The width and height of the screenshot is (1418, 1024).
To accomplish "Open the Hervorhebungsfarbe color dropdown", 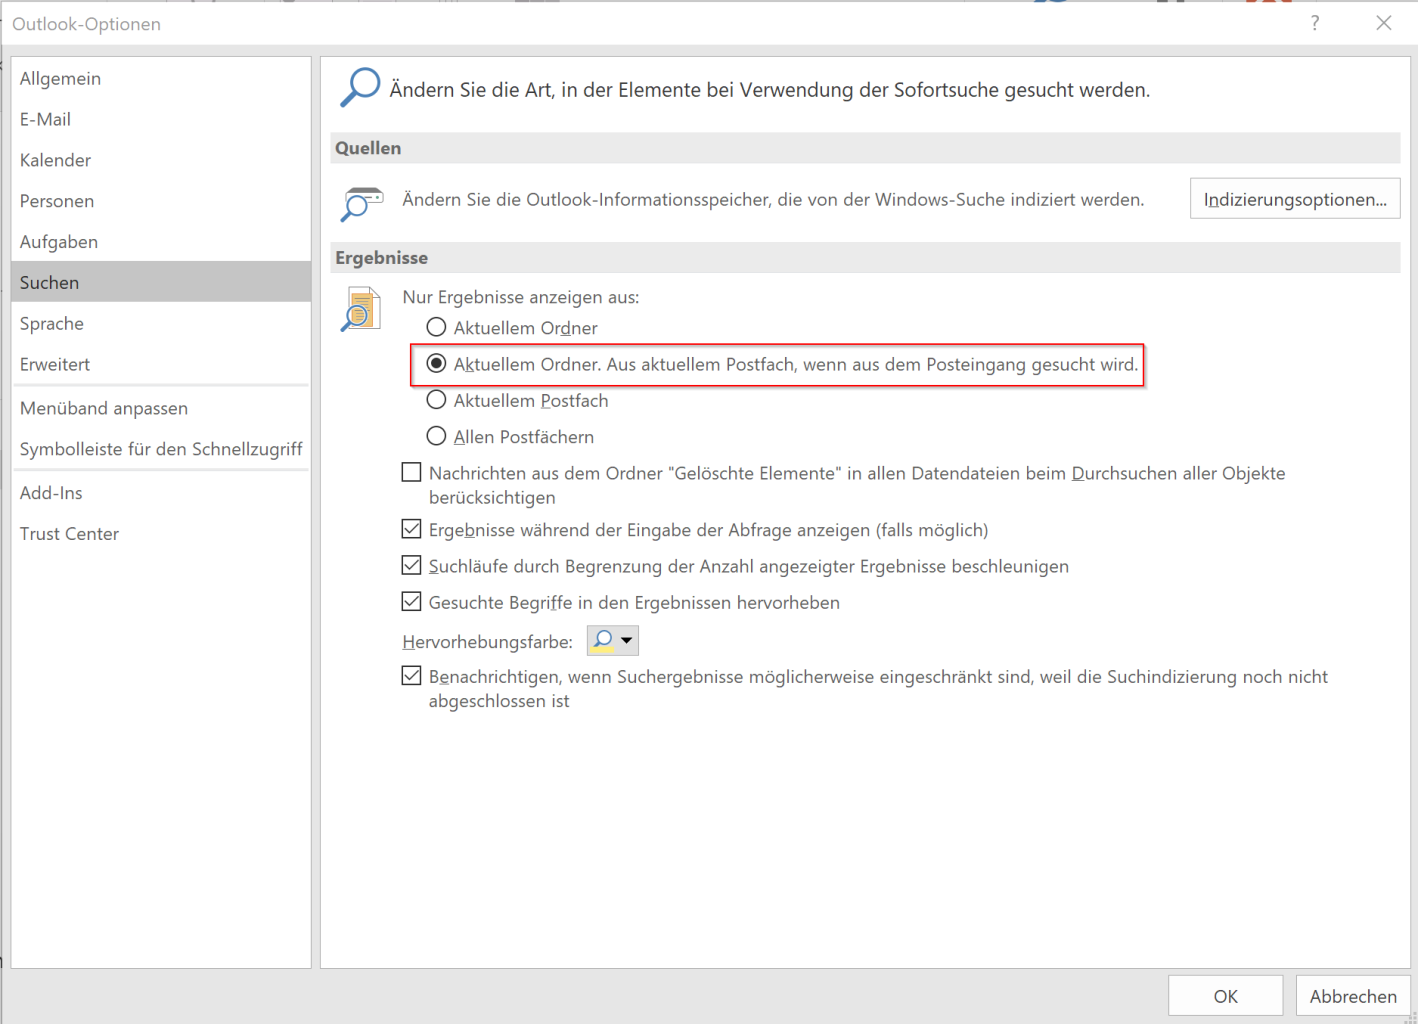I will (613, 640).
